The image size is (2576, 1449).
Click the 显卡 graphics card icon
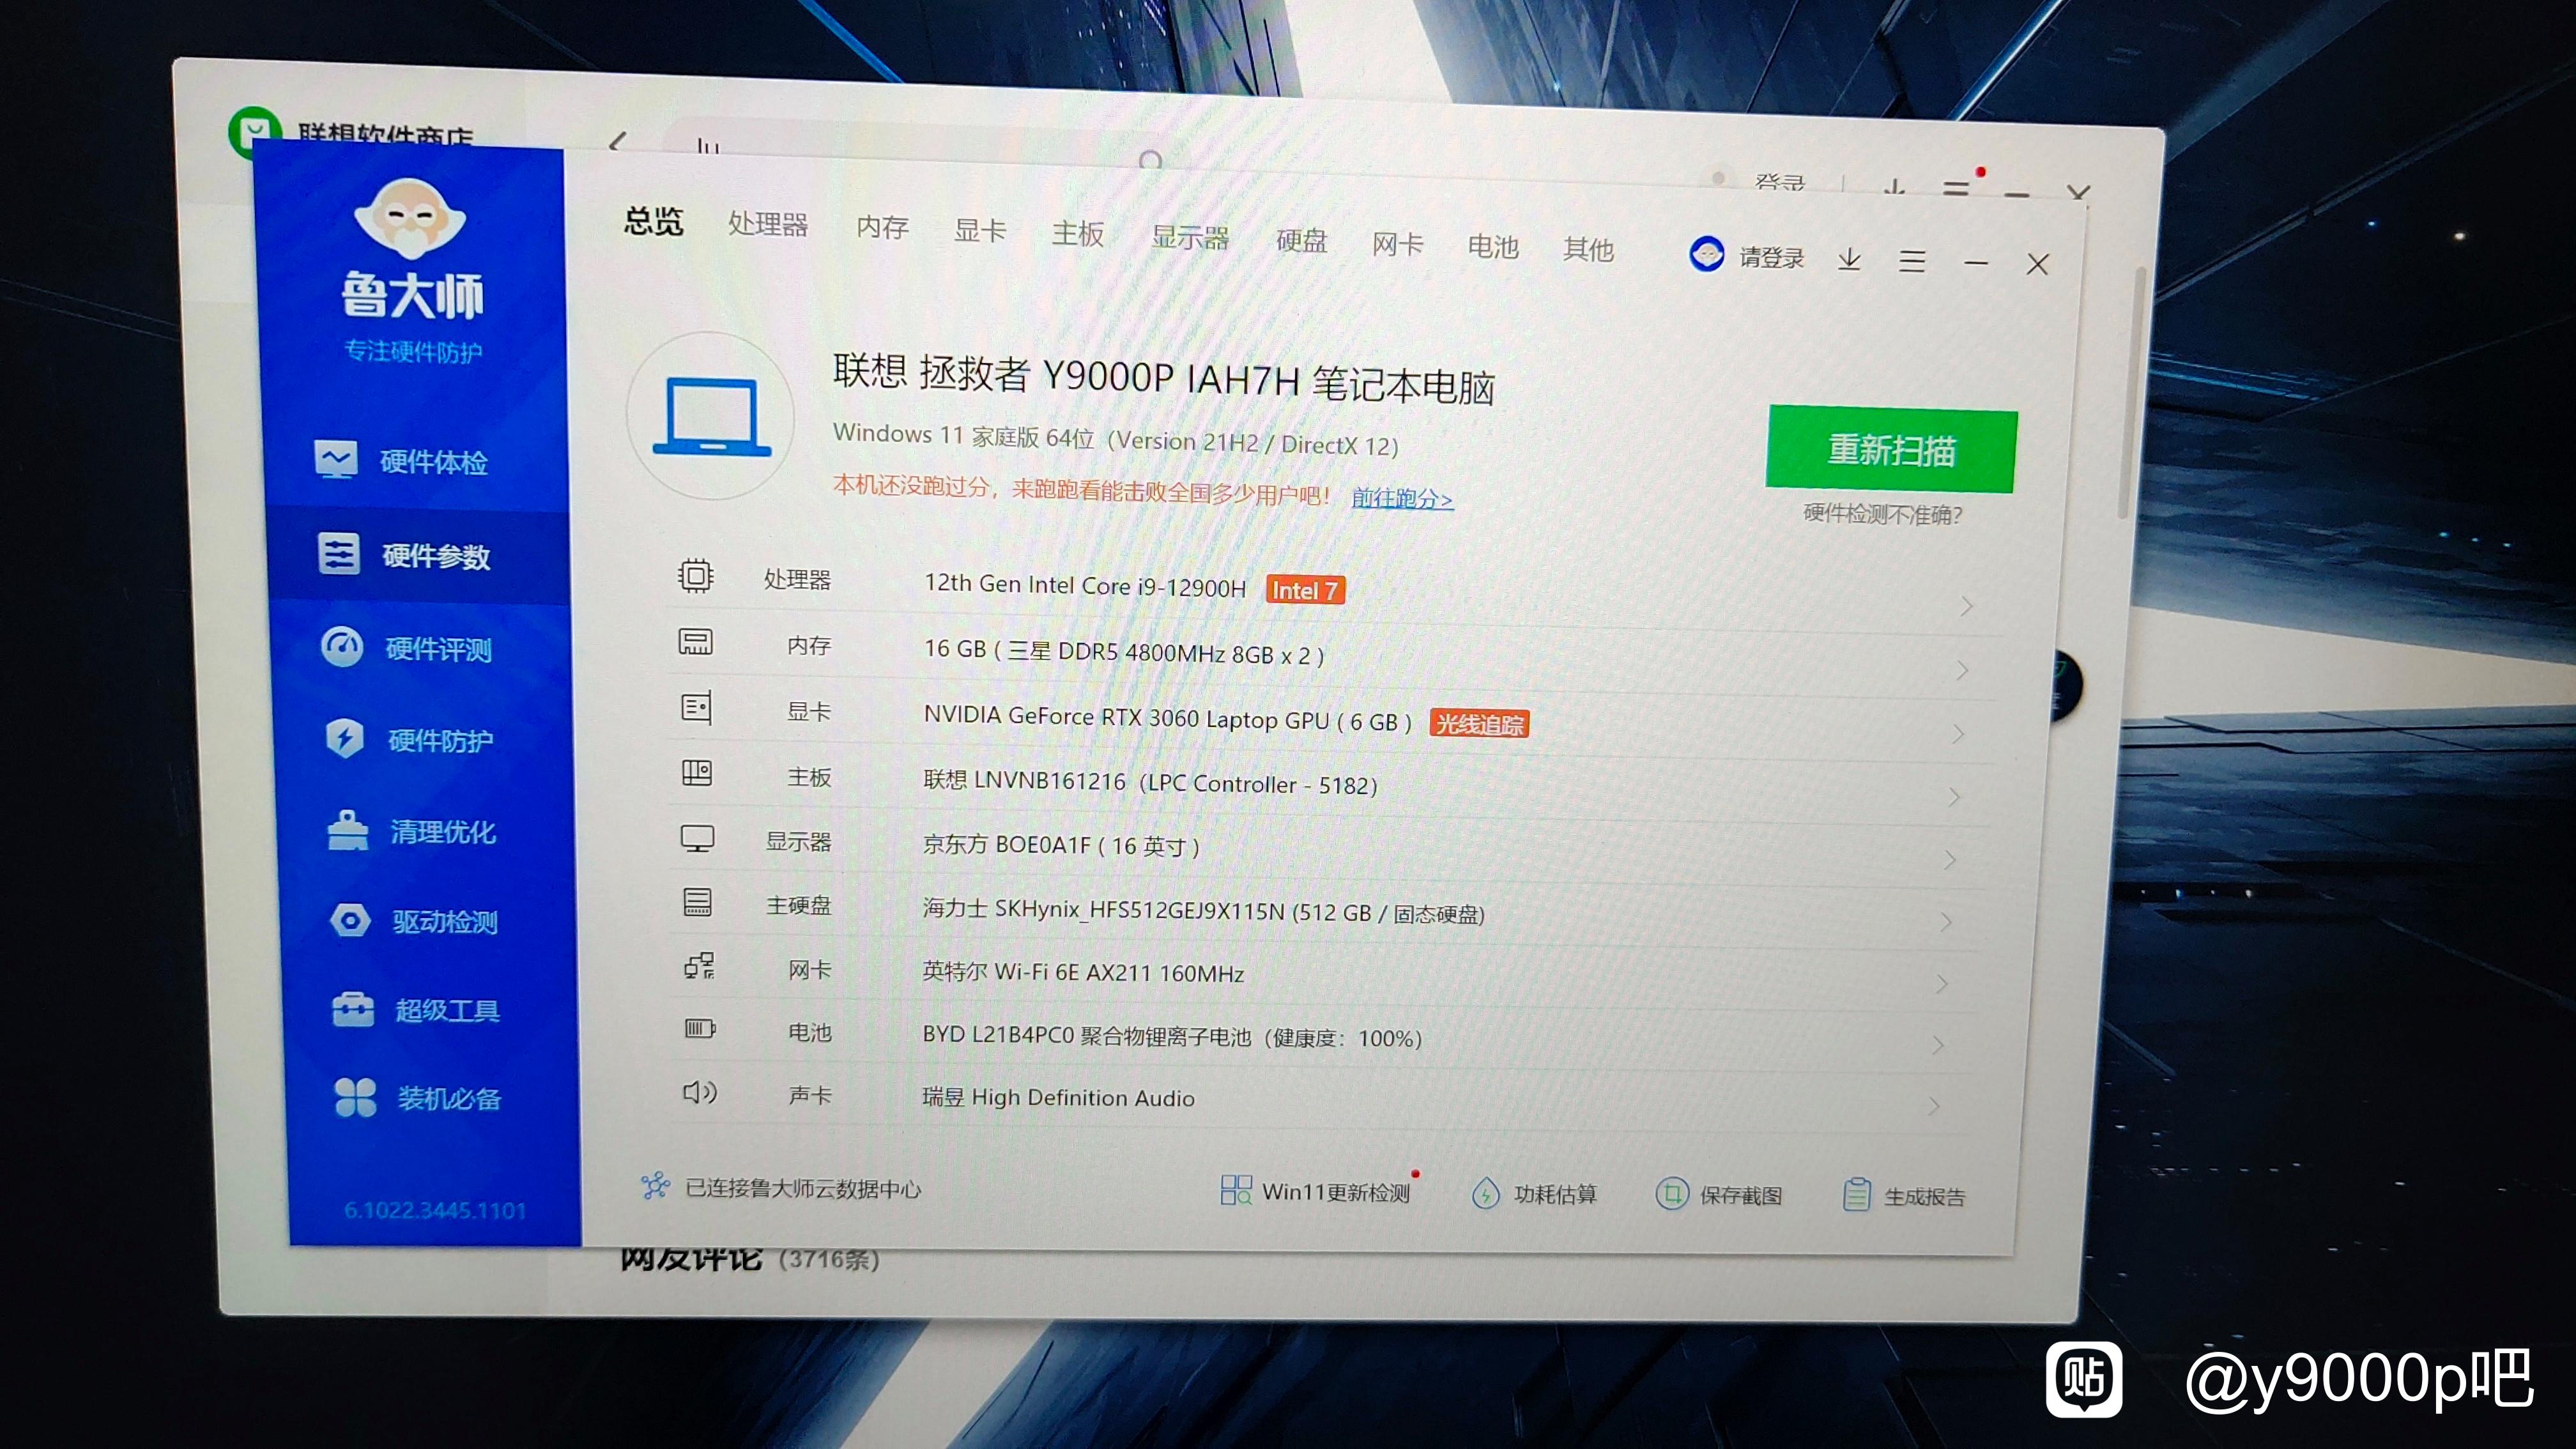point(696,707)
